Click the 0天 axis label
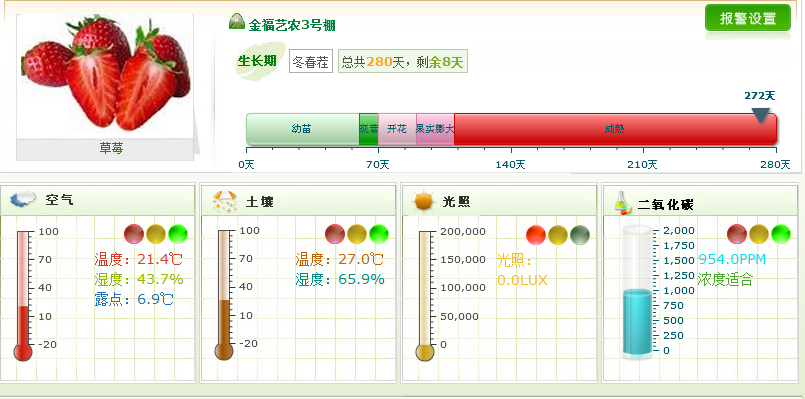805x399 pixels. click(246, 164)
